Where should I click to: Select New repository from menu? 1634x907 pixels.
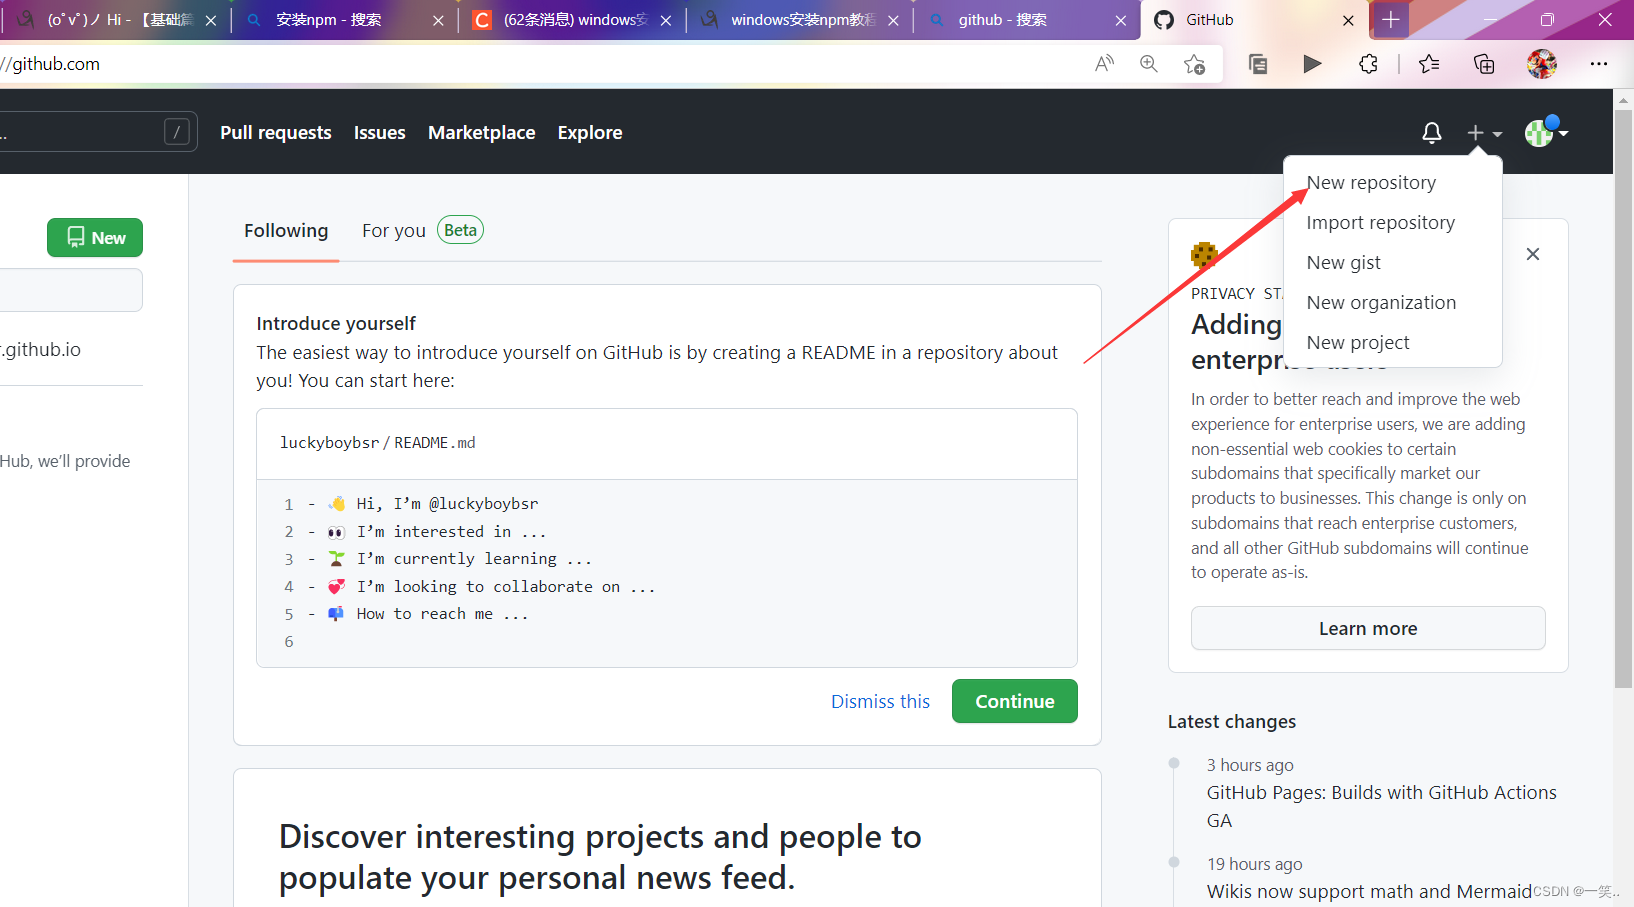tap(1371, 182)
